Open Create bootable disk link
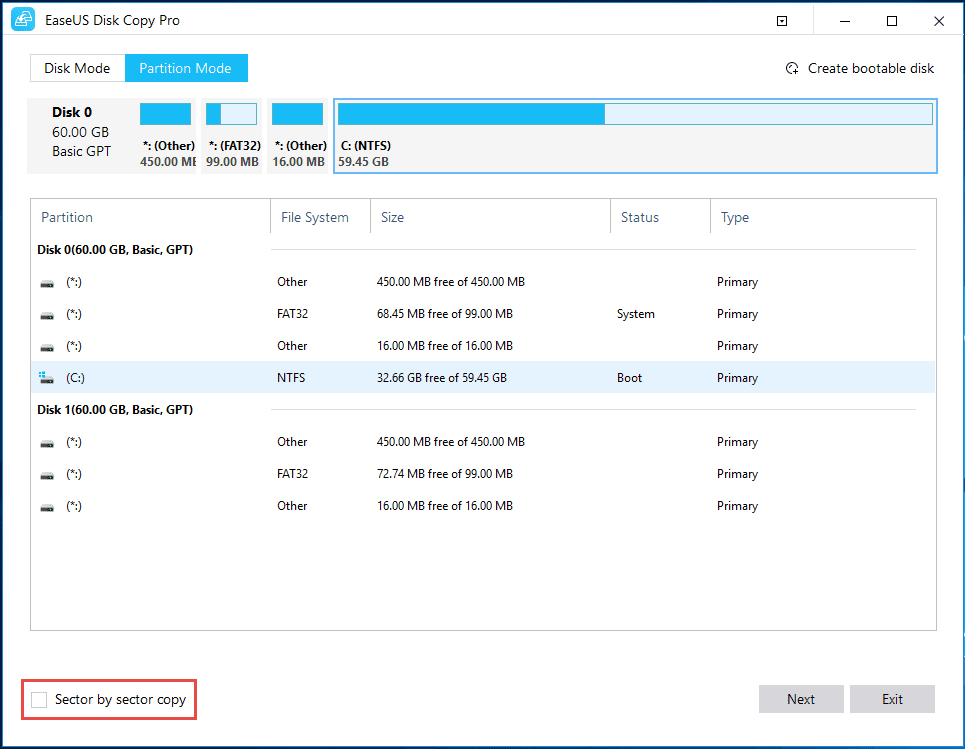The width and height of the screenshot is (965, 749). tap(870, 68)
